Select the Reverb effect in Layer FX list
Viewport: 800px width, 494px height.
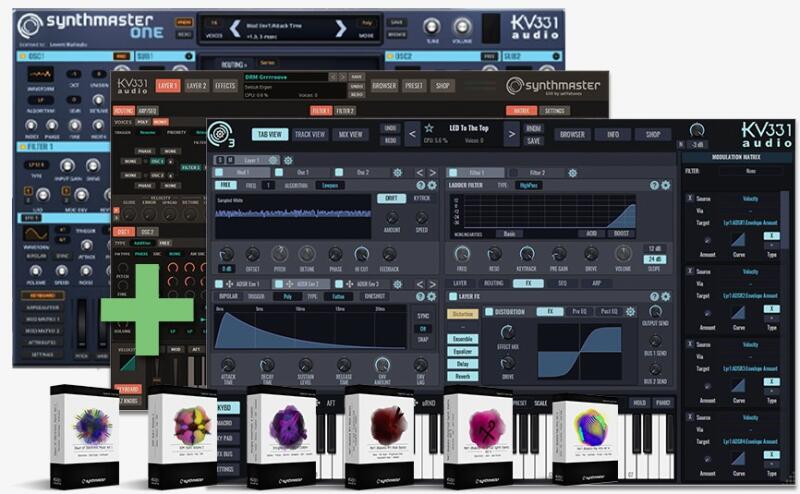(x=463, y=377)
